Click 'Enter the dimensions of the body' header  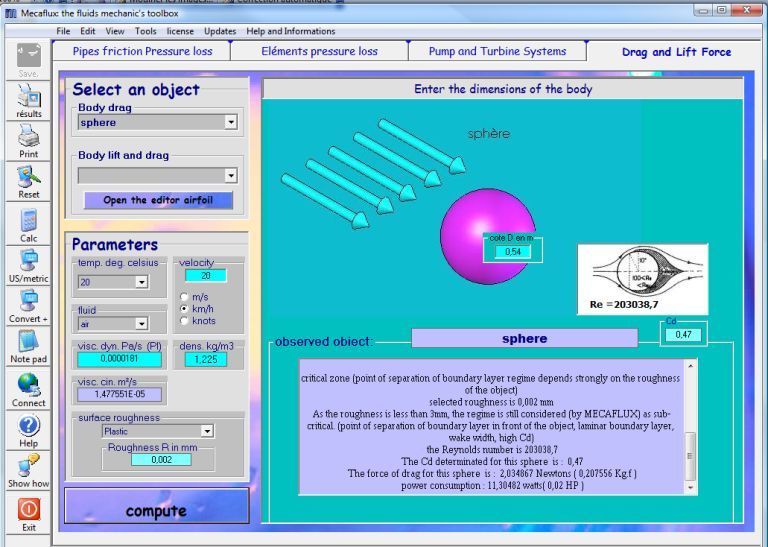(x=503, y=89)
